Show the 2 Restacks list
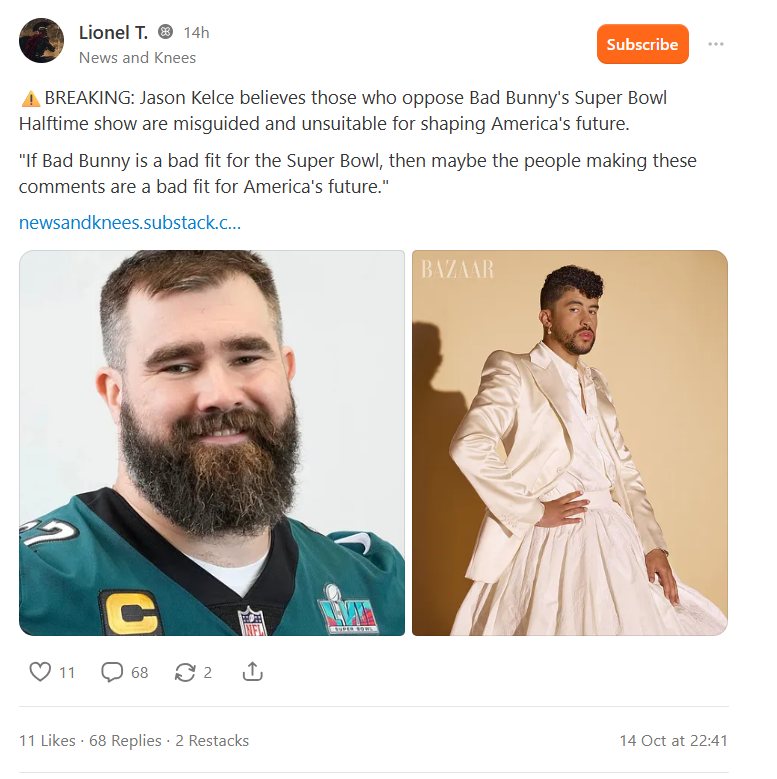The image size is (777, 779). 212,741
